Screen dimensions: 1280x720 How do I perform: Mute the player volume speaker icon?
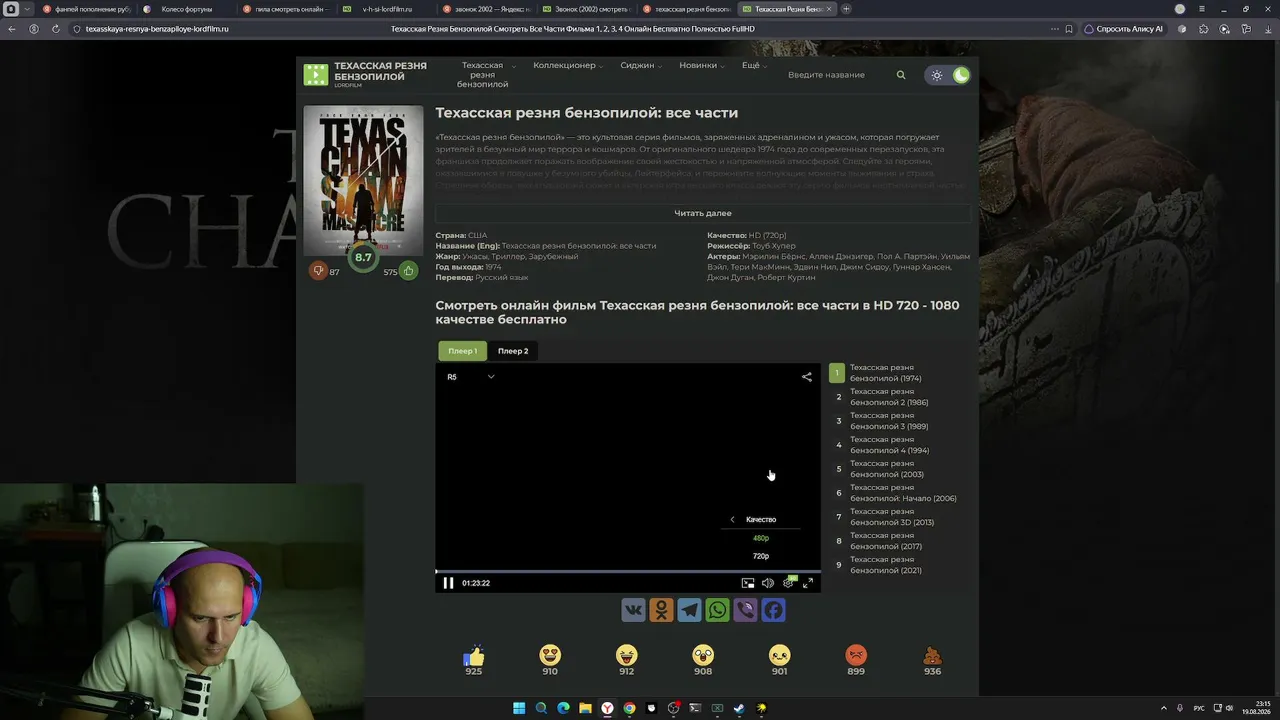pyautogui.click(x=768, y=583)
